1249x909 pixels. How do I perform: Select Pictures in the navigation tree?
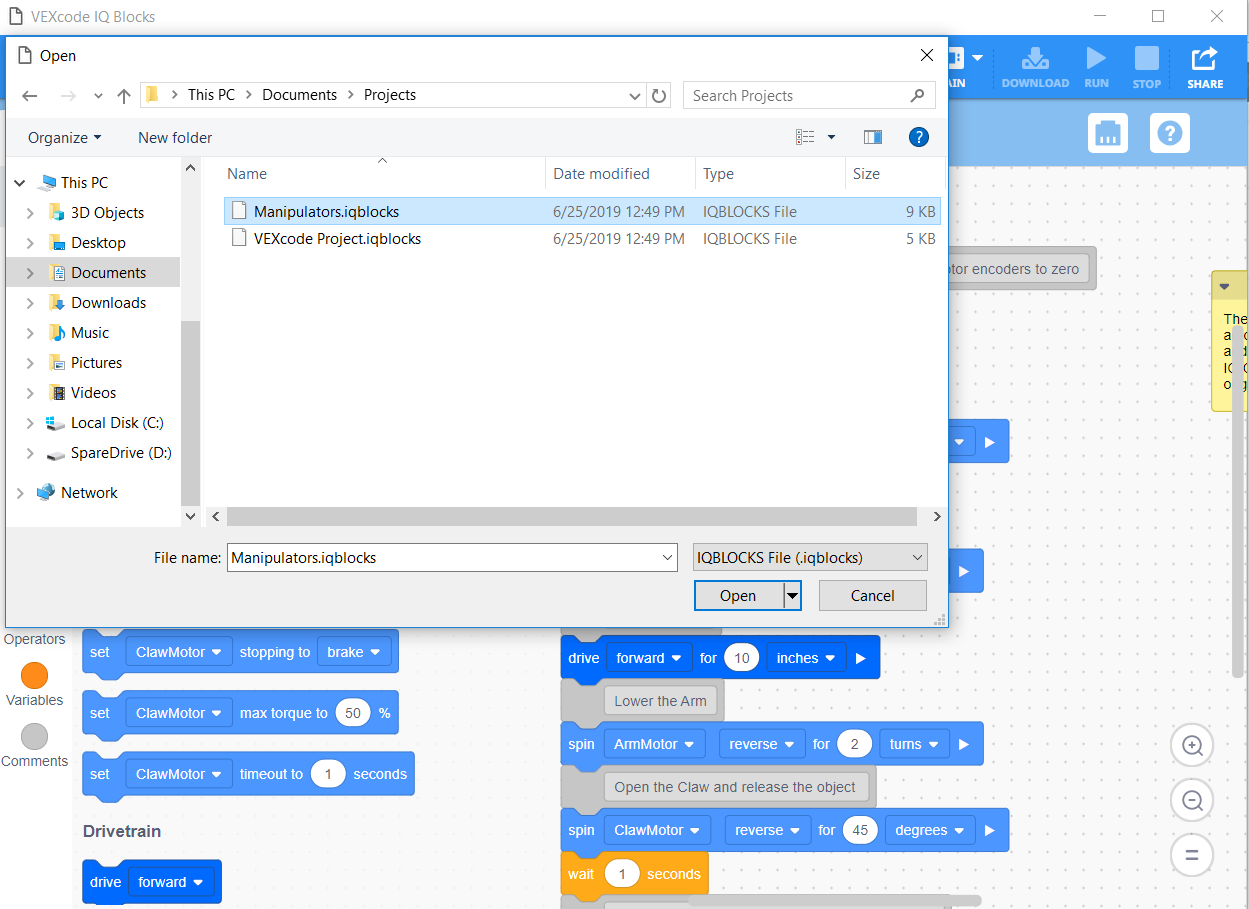point(96,363)
